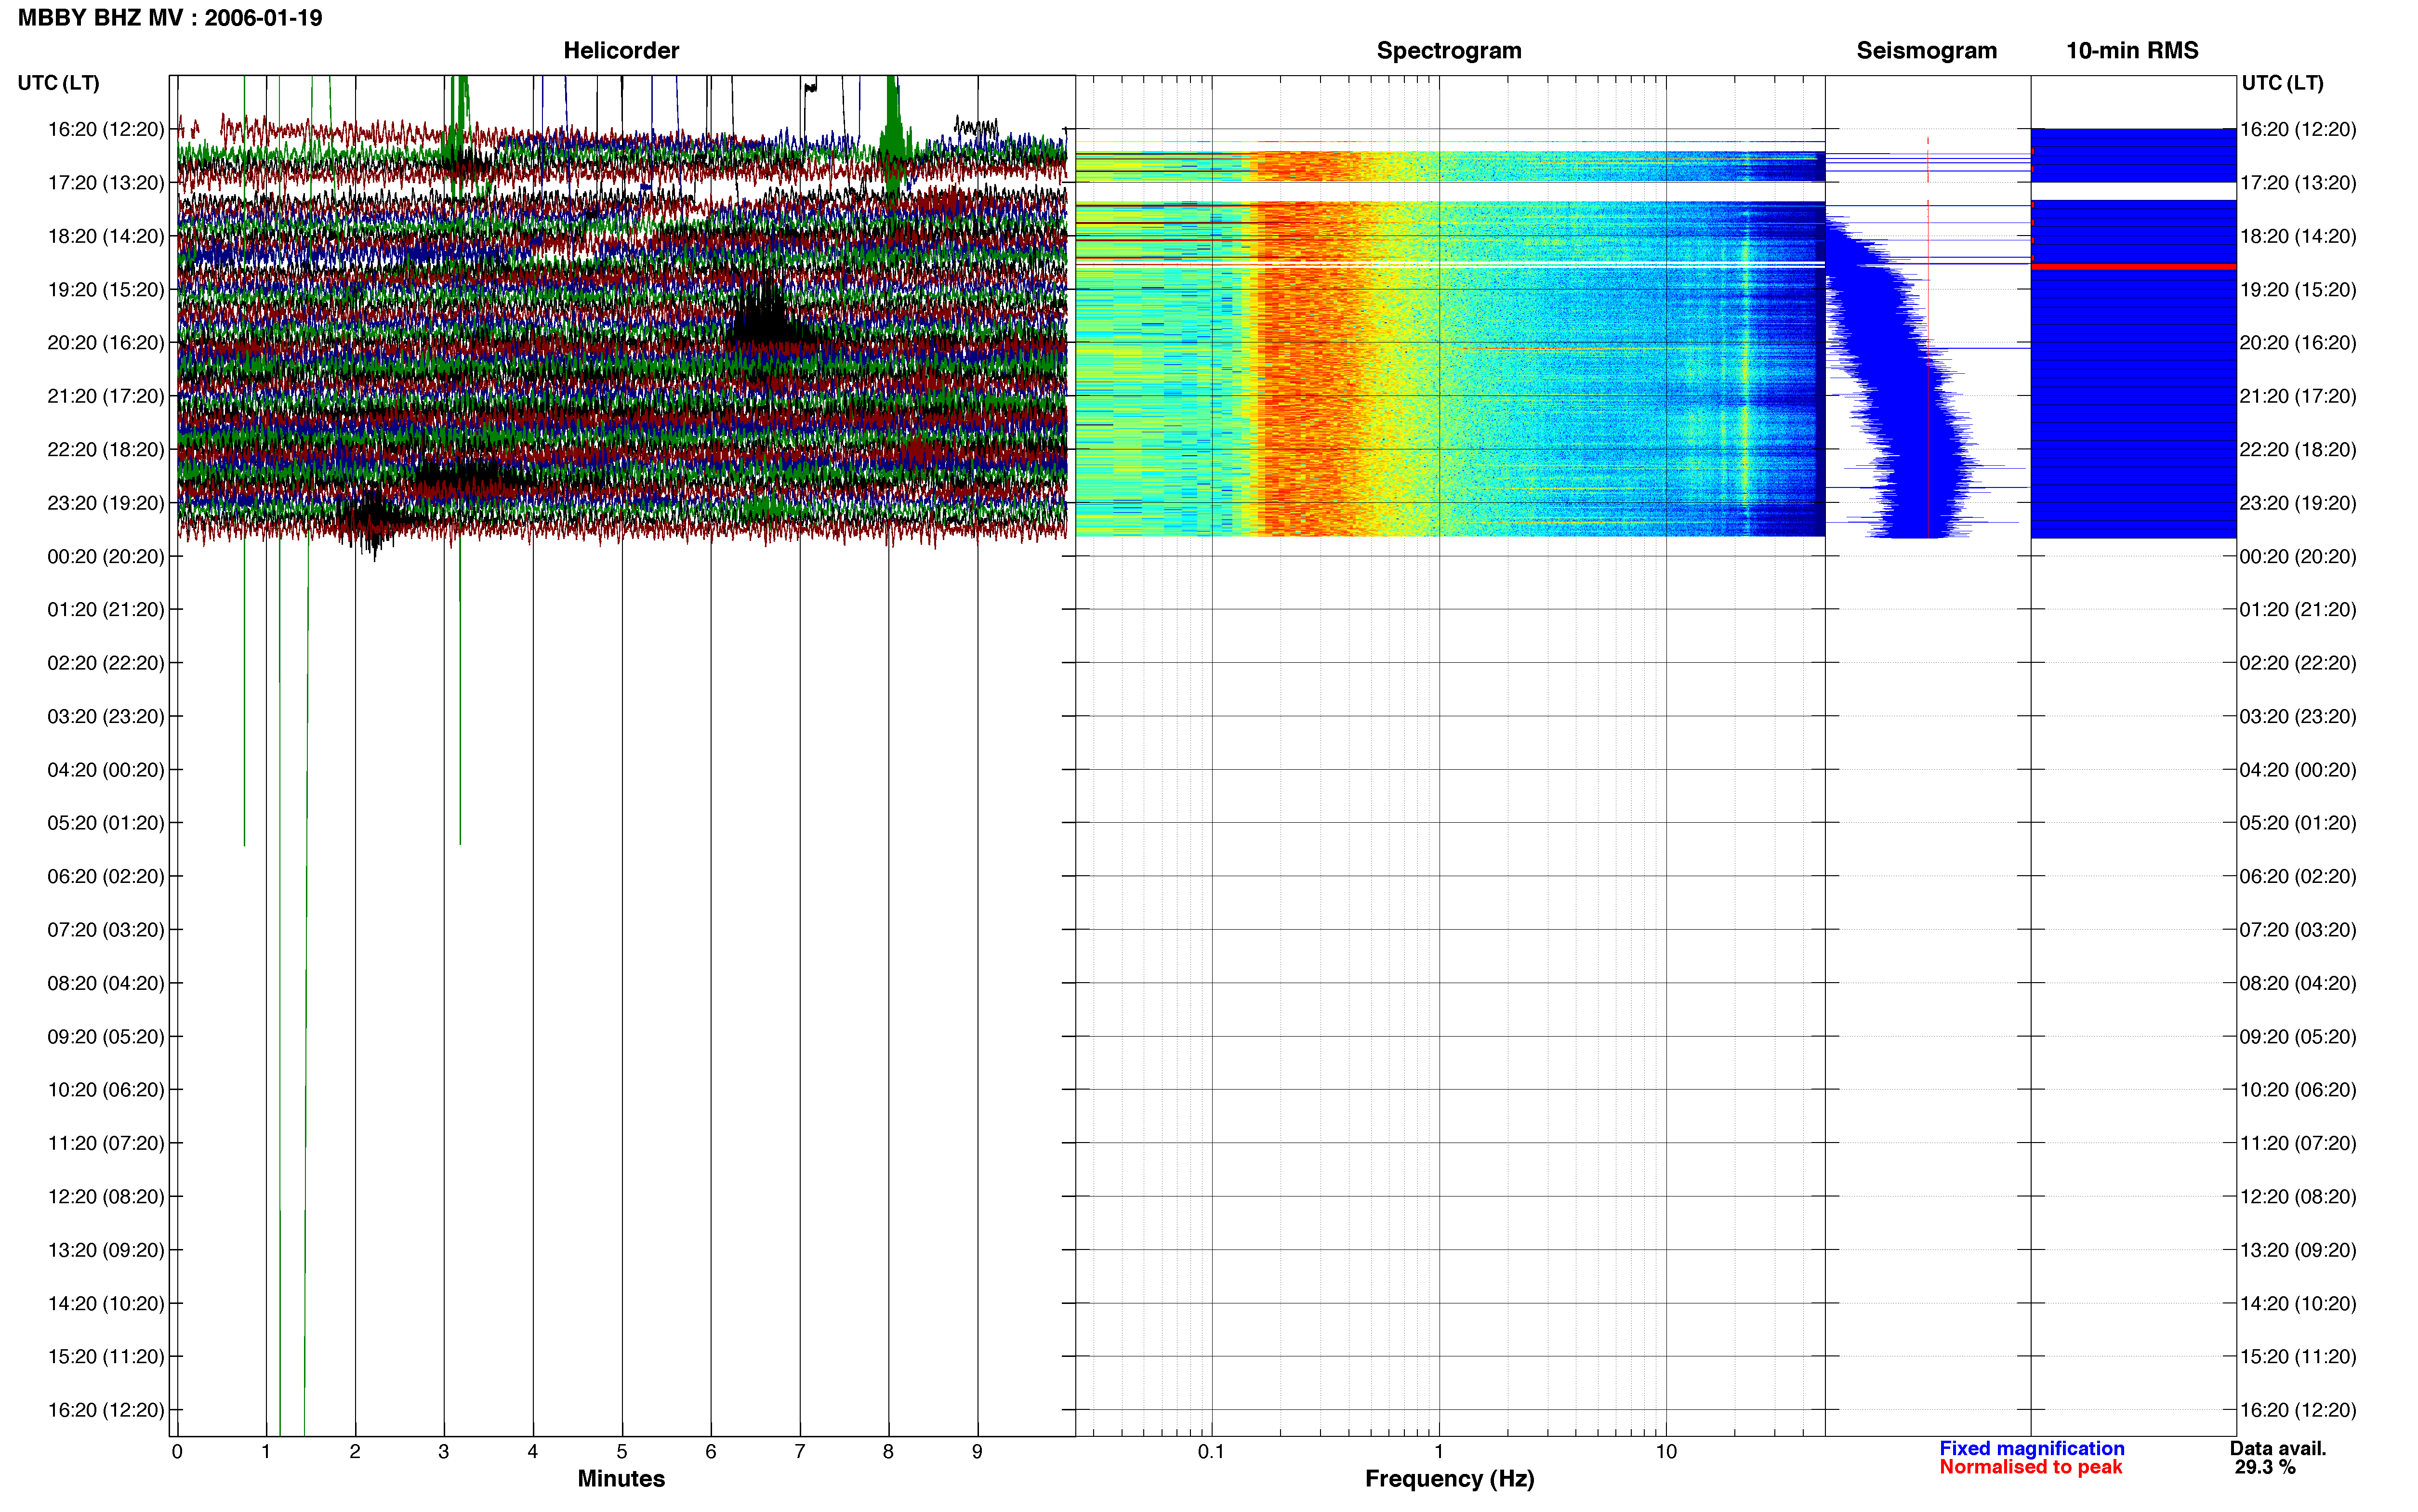This screenshot has width=2418, height=1512.
Task: Click left axis label '13:20 (09:20)'
Action: click(106, 1250)
